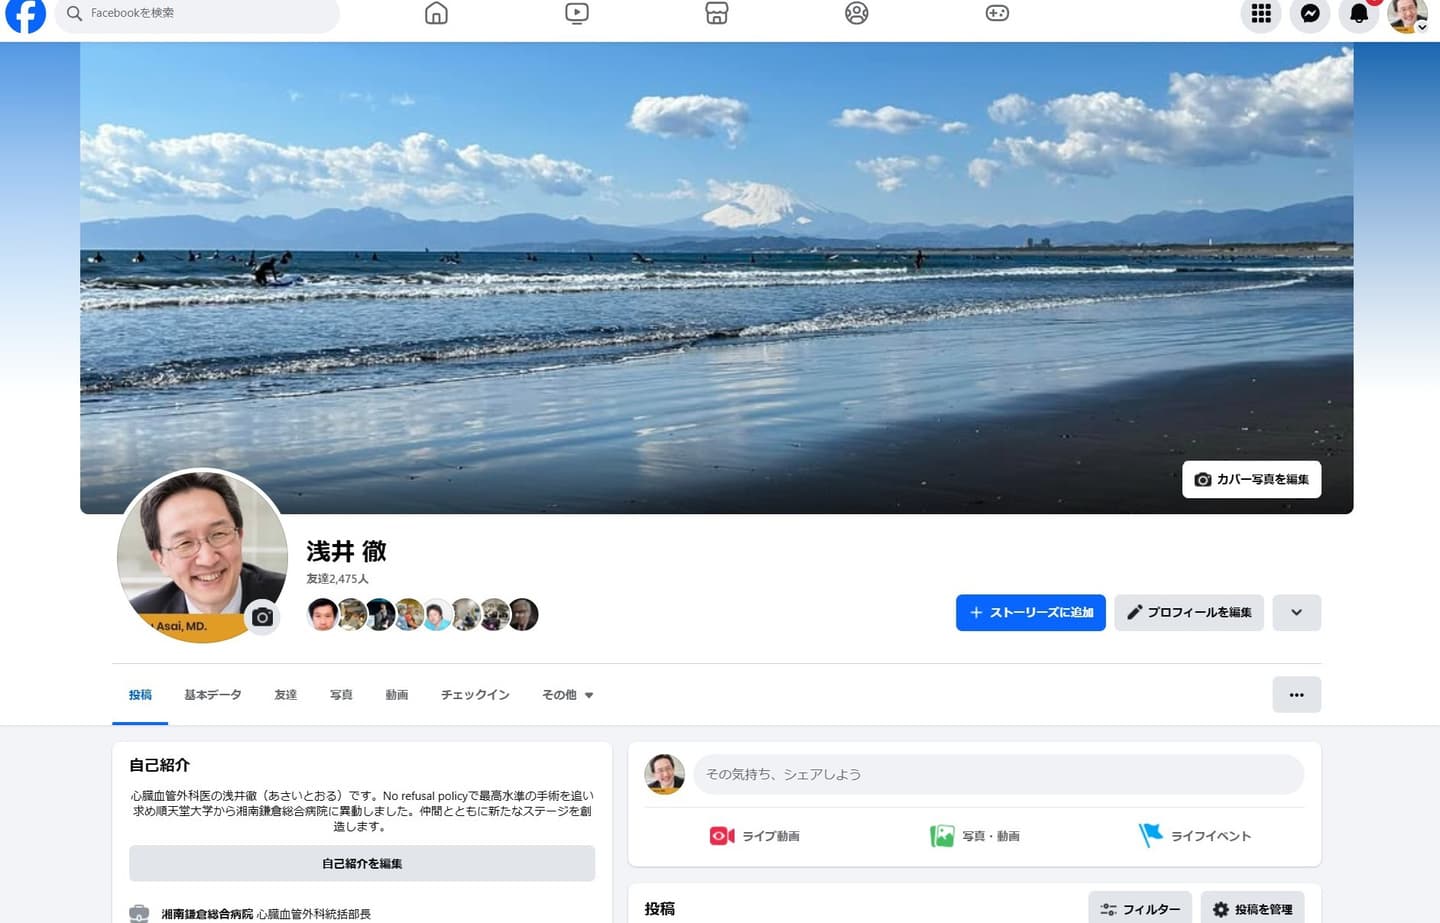
Task: Switch to the チェックイン tab
Action: 475,695
